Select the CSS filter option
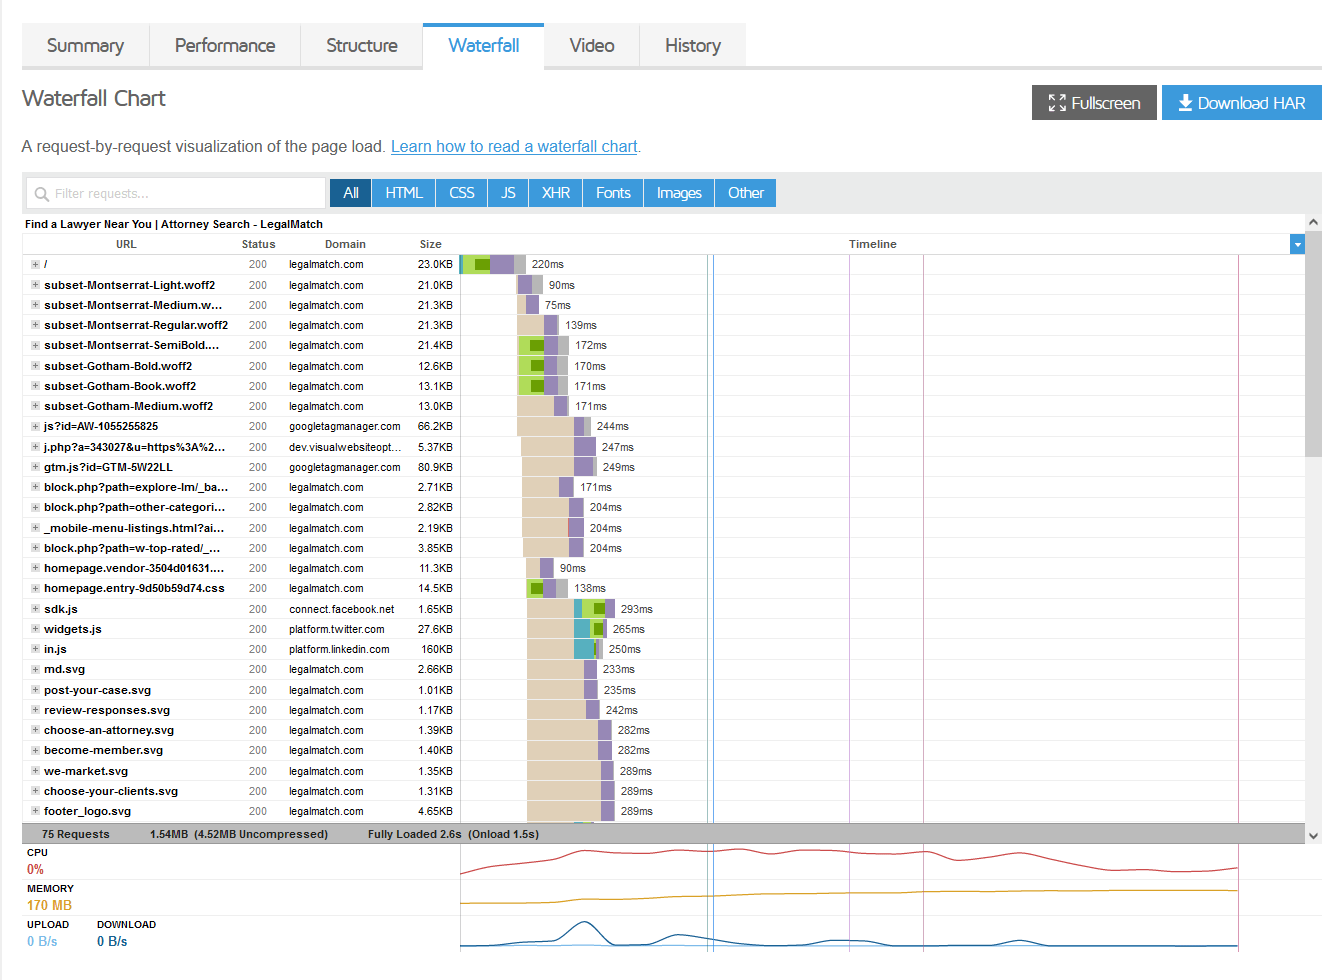 (x=461, y=192)
